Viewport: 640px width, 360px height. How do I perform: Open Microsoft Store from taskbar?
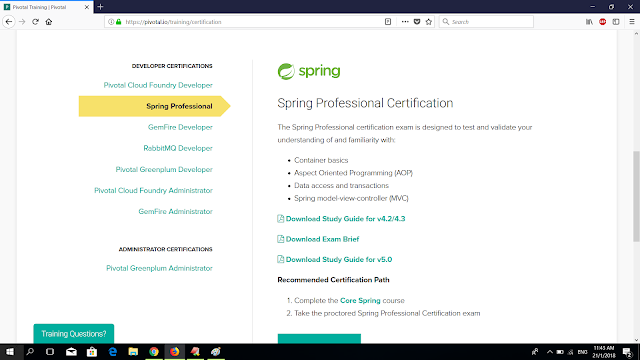coord(92,352)
